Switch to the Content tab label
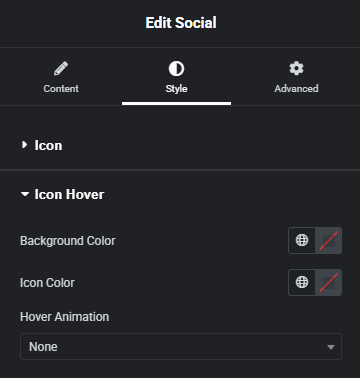The height and width of the screenshot is (378, 360). click(61, 89)
